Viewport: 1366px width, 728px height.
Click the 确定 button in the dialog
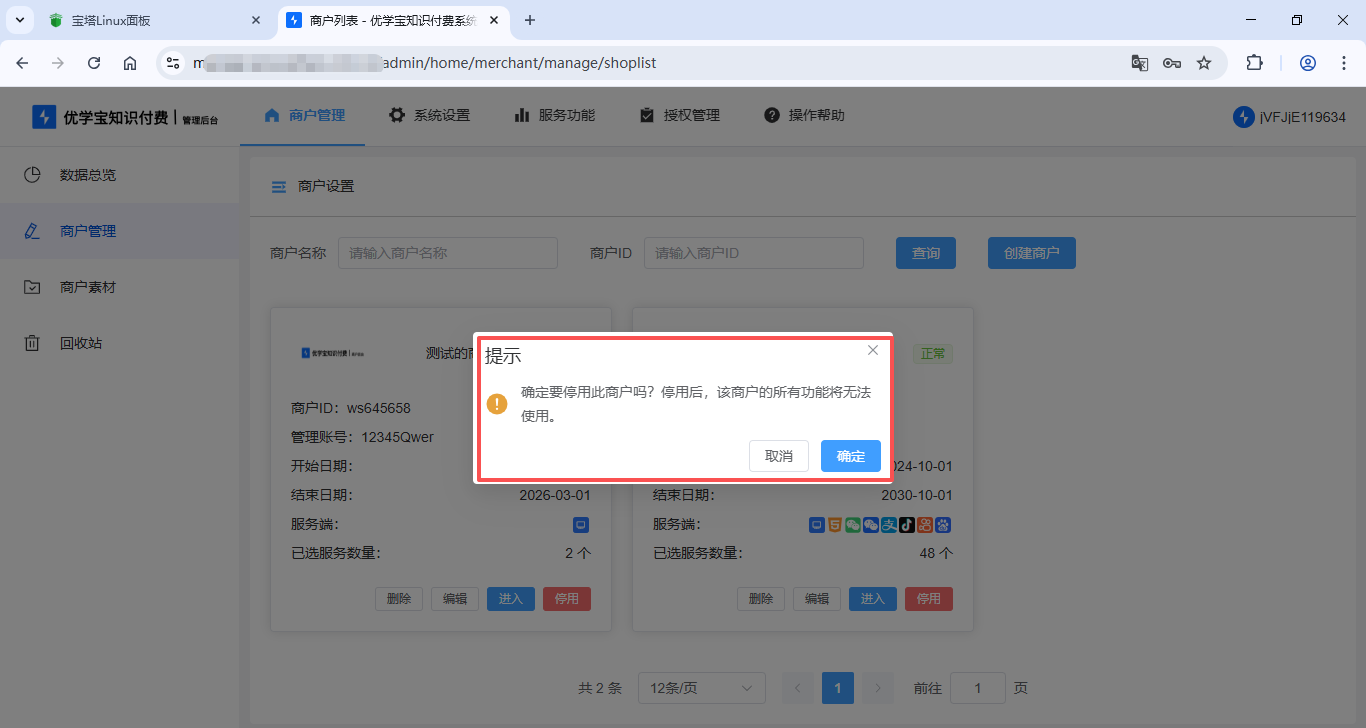[850, 456]
